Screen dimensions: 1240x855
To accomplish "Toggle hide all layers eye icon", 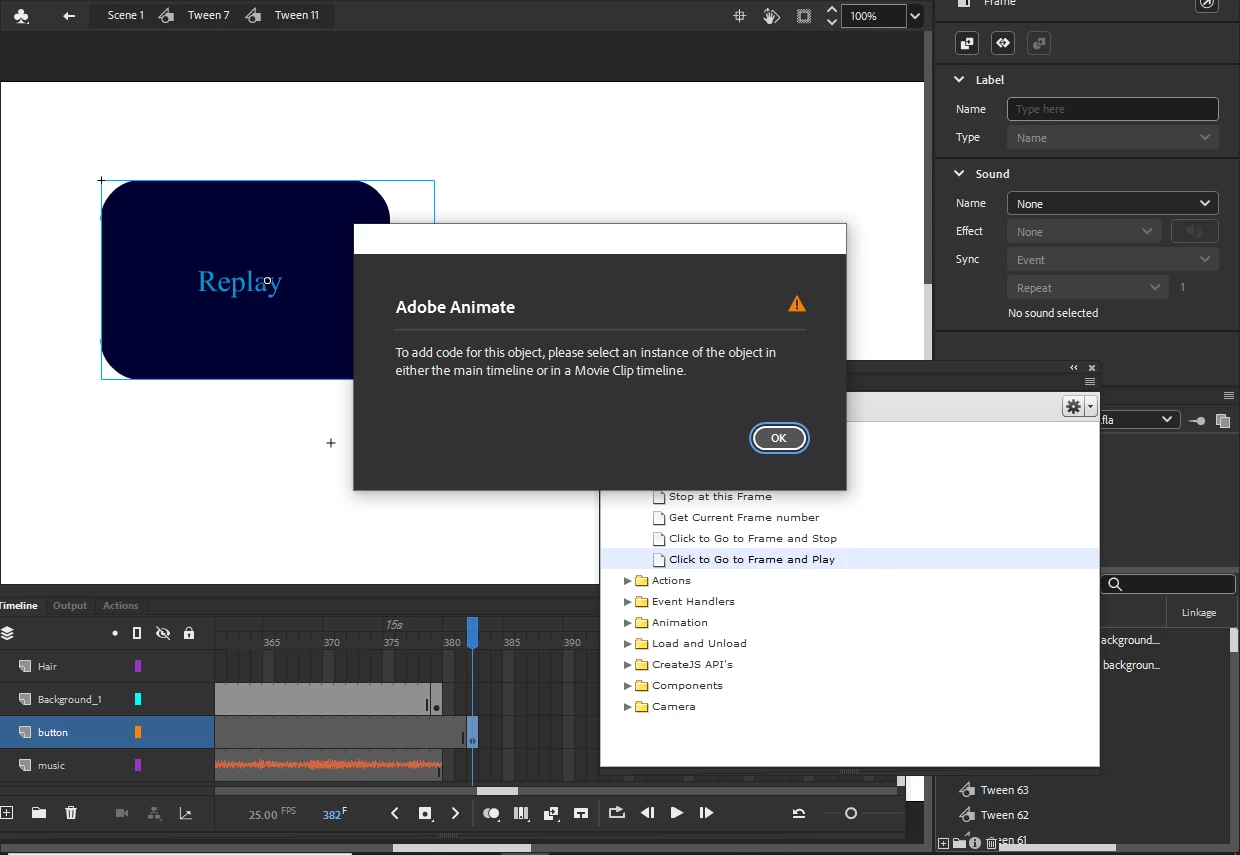I will (x=163, y=633).
